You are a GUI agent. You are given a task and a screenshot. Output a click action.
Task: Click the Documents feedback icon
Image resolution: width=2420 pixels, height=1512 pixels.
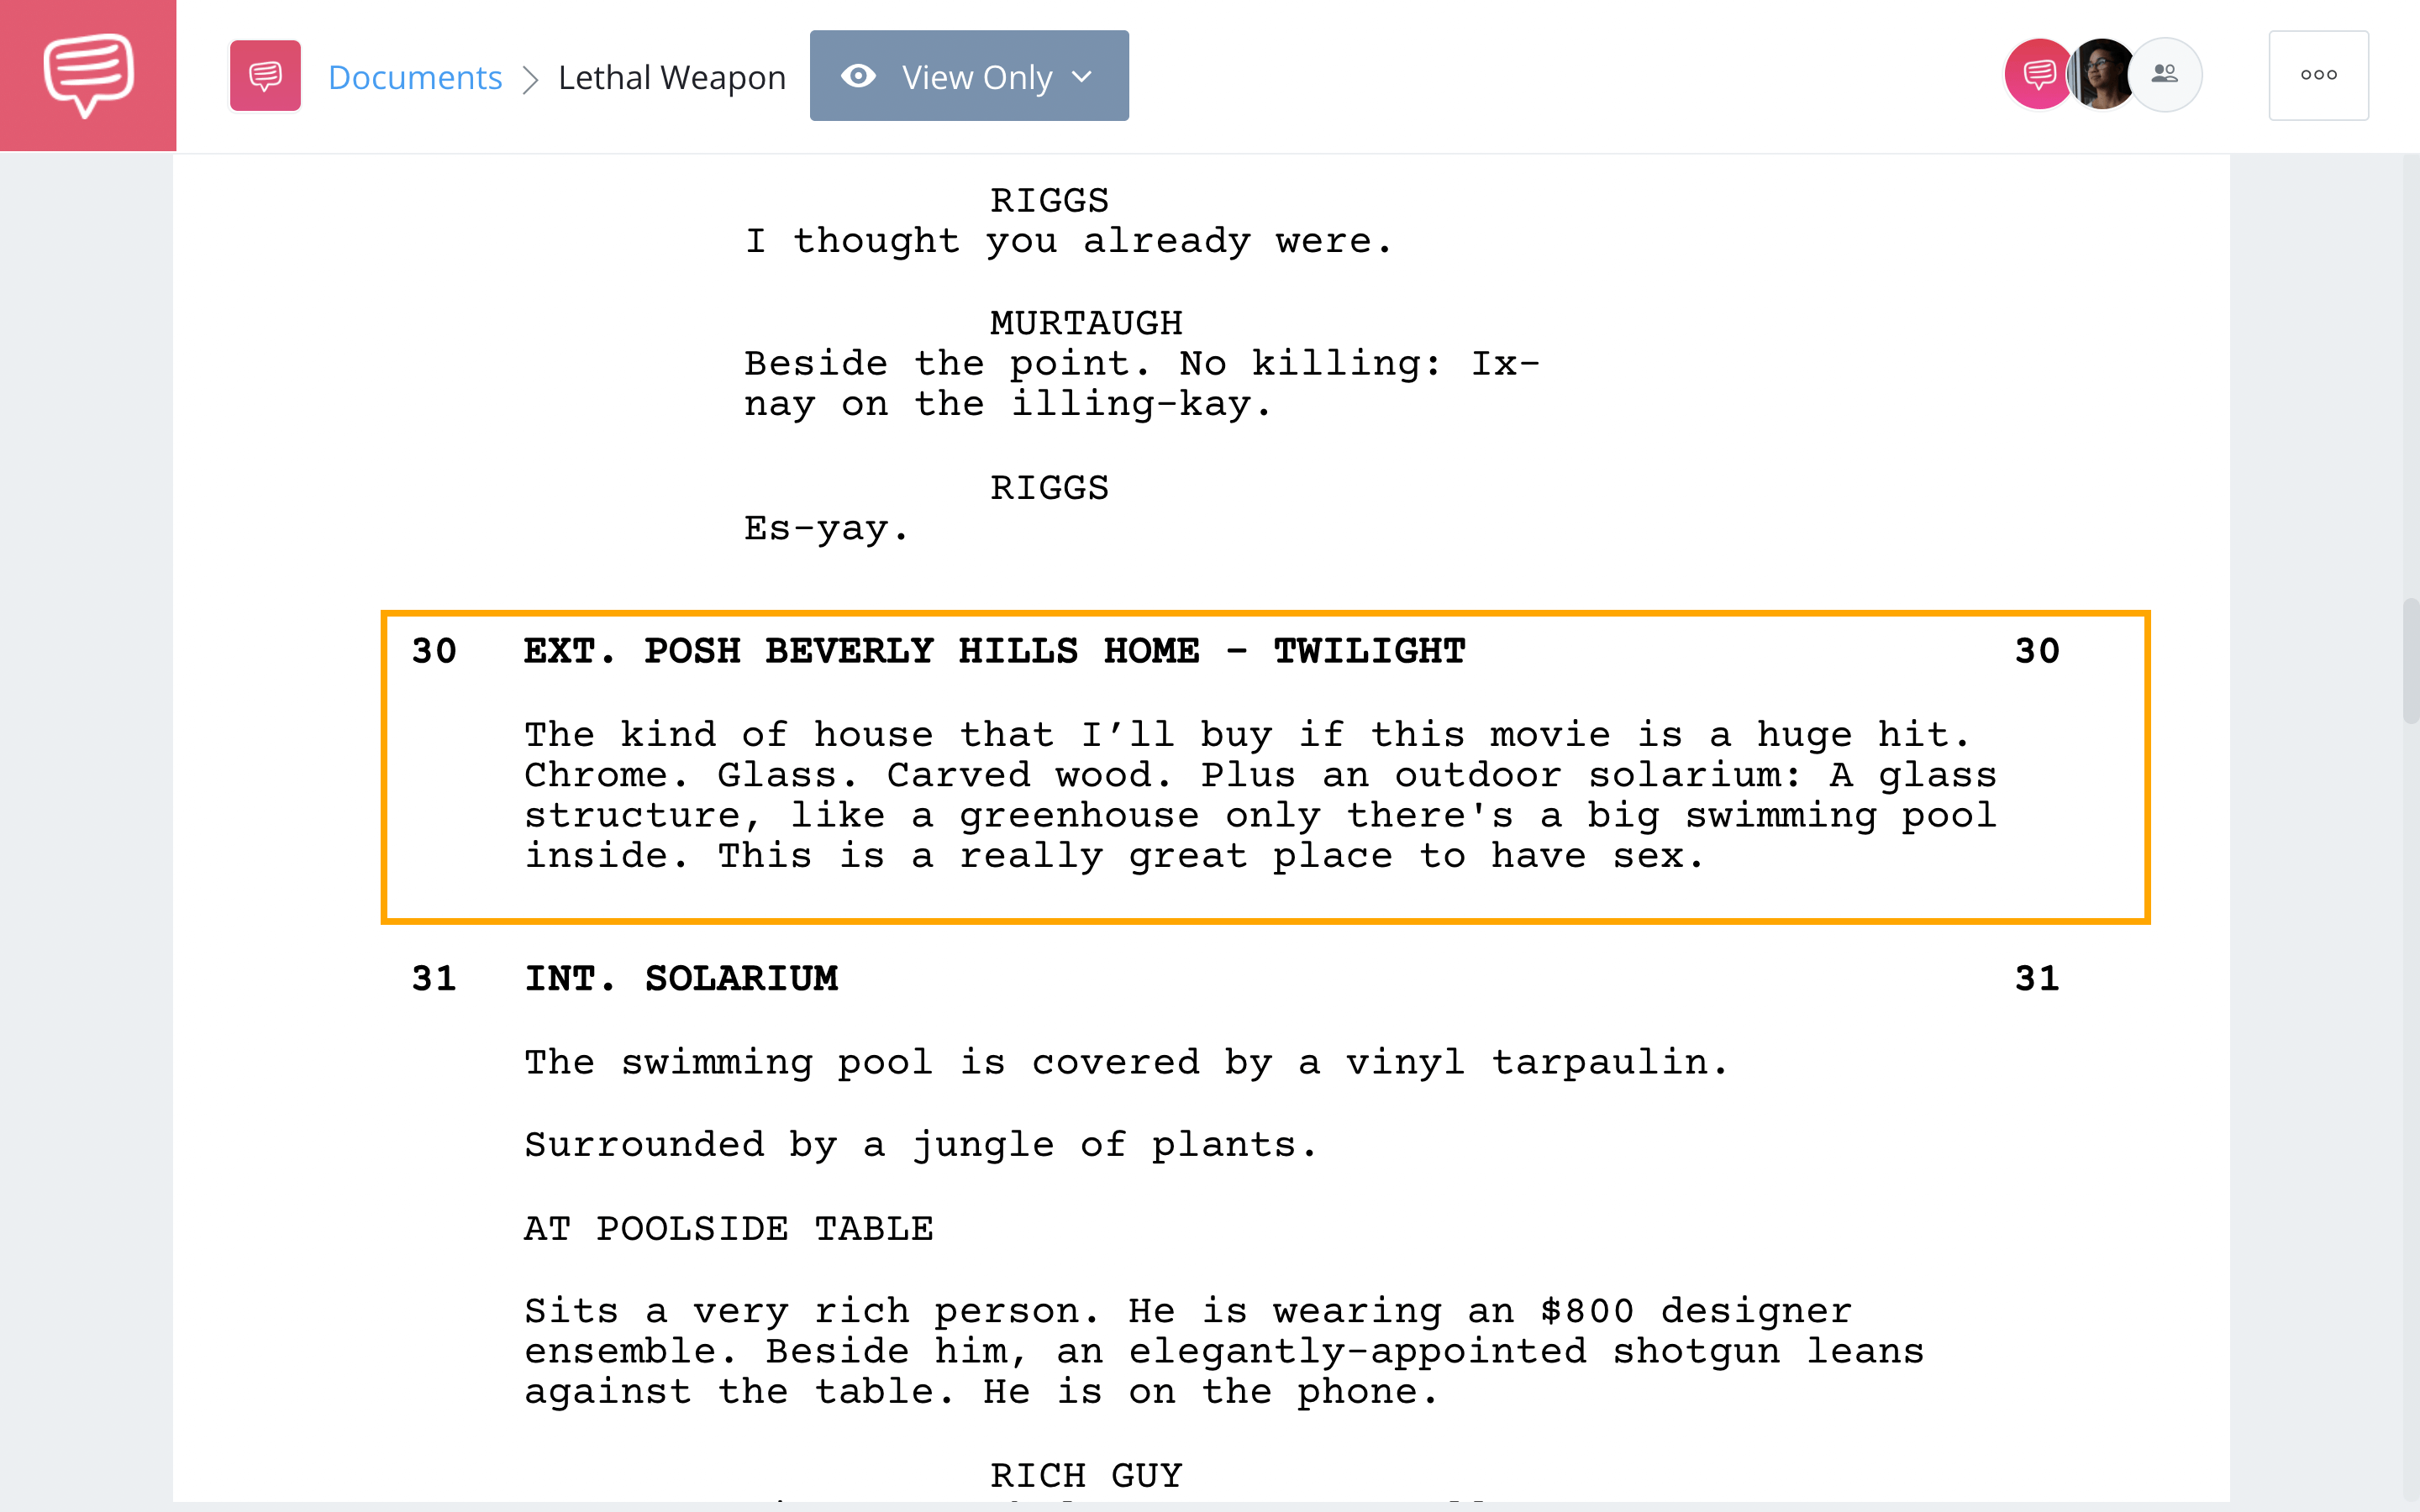(263, 75)
